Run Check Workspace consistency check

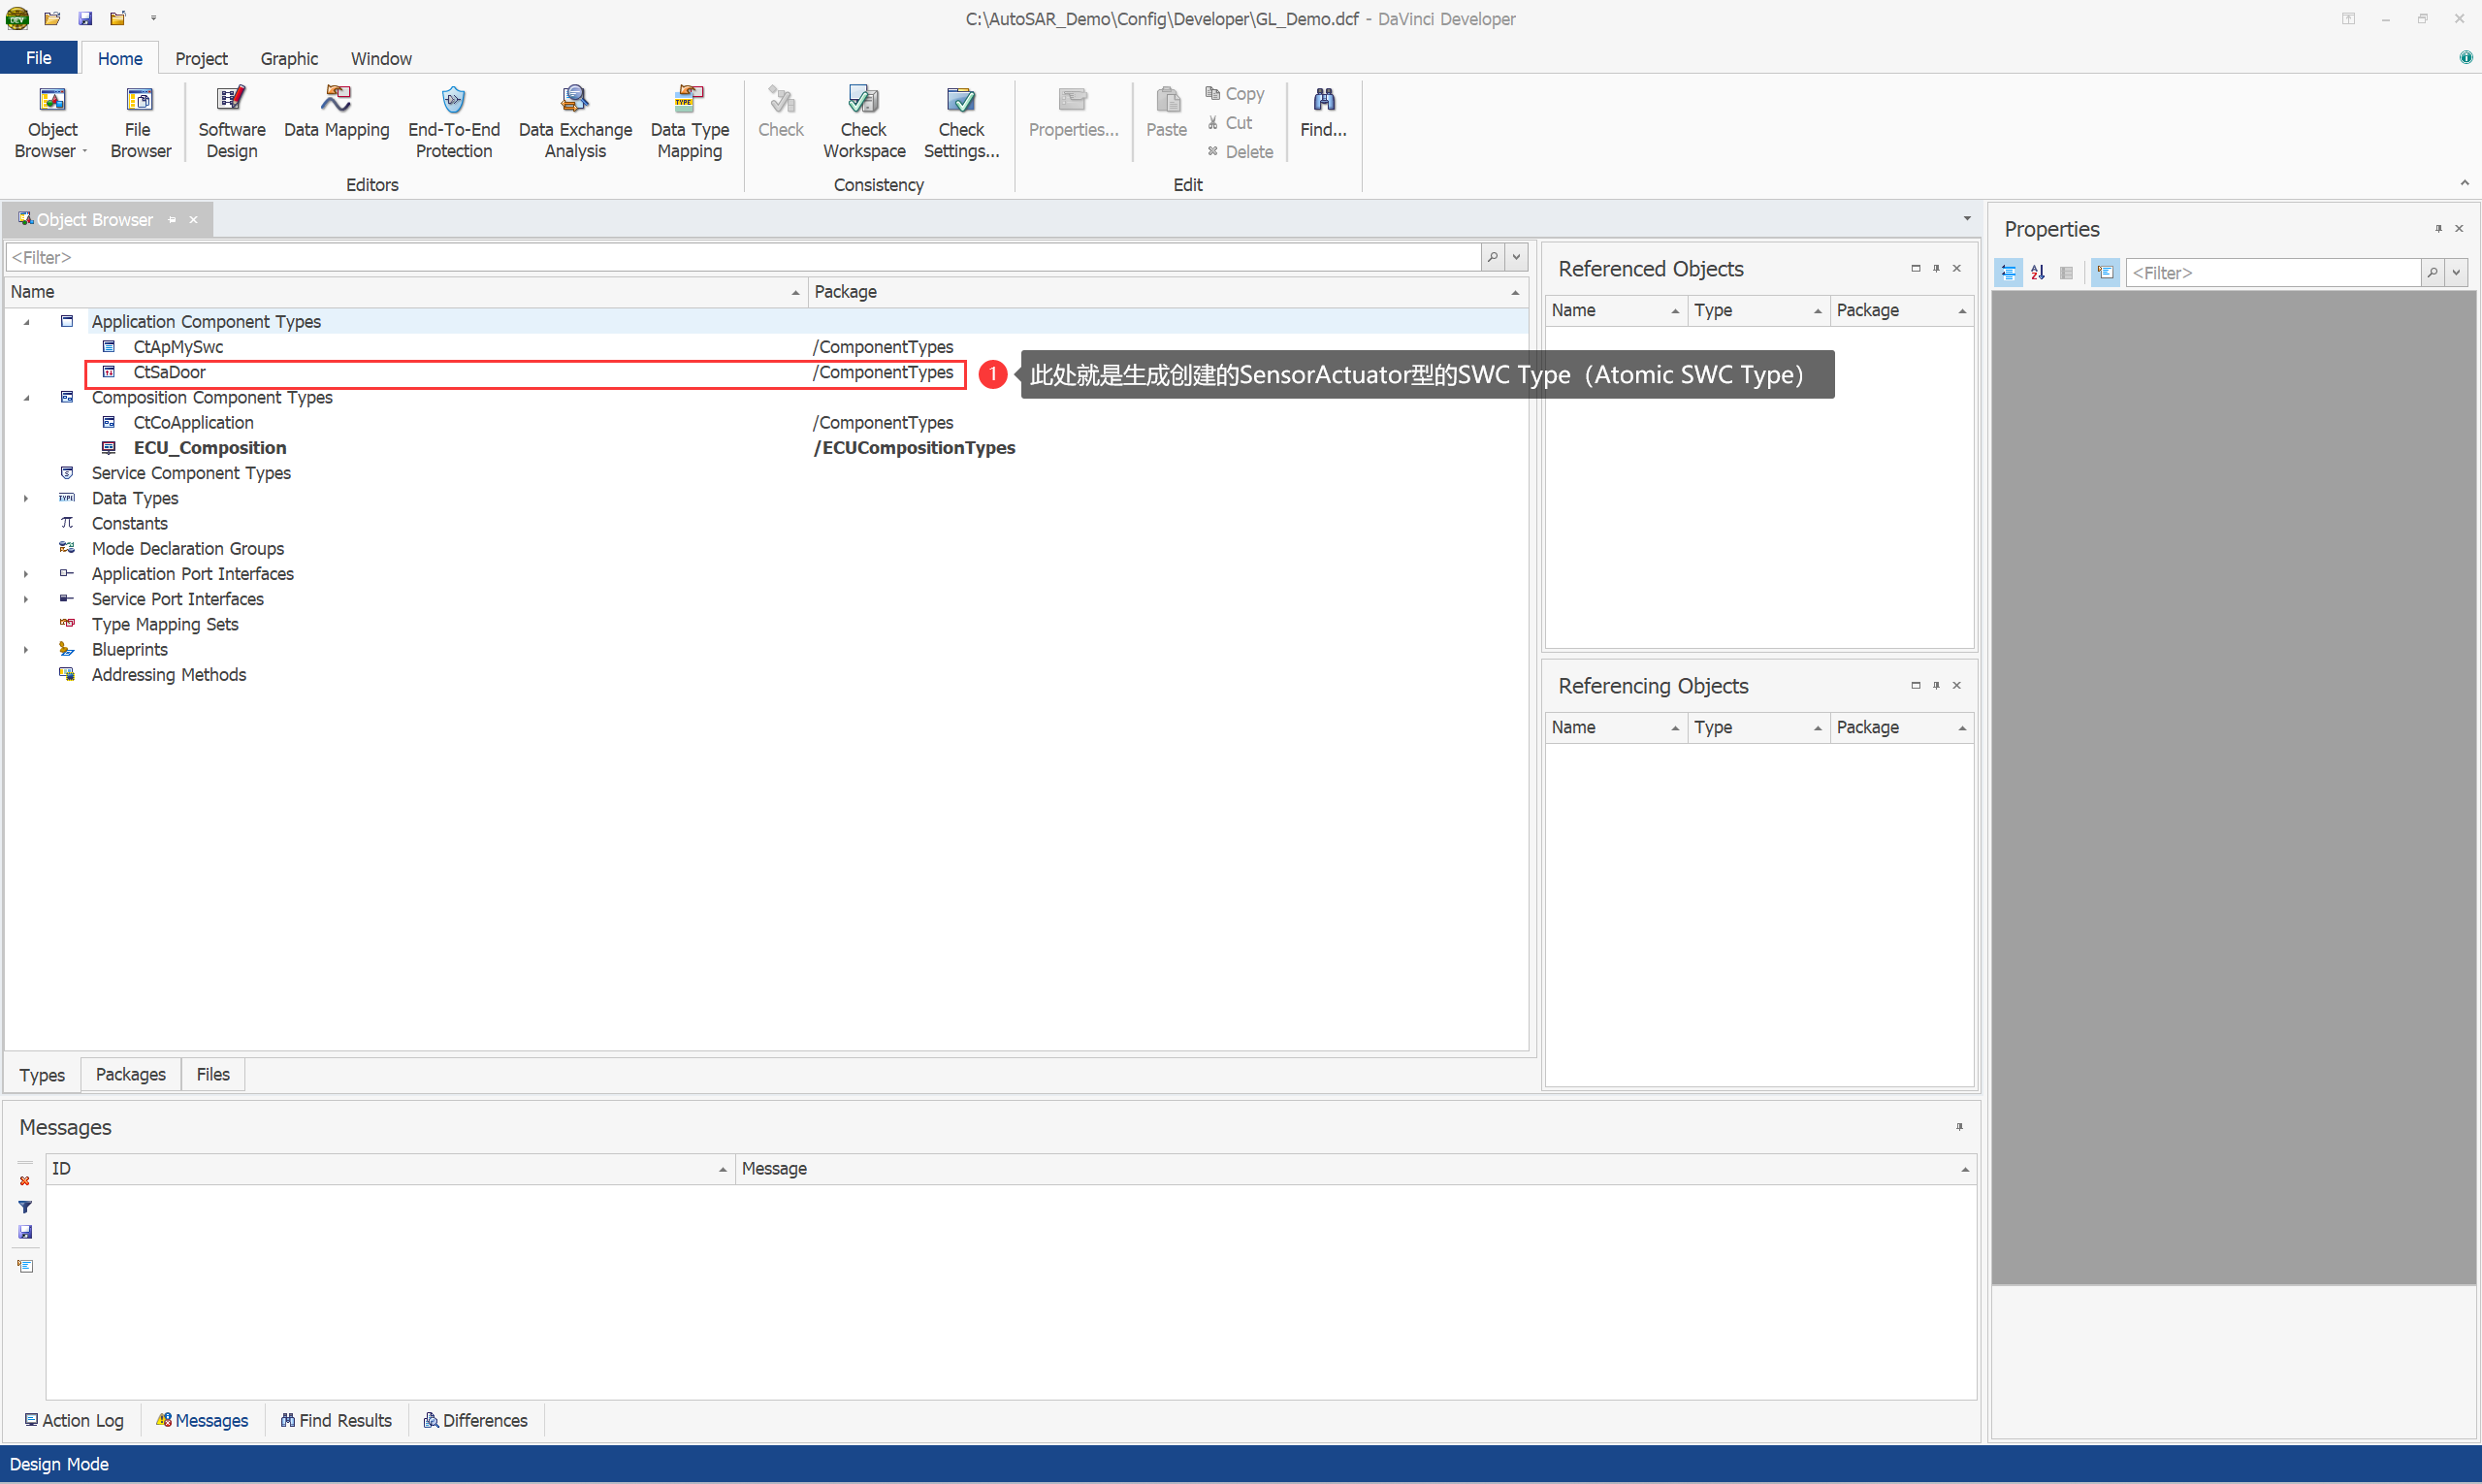coord(863,122)
